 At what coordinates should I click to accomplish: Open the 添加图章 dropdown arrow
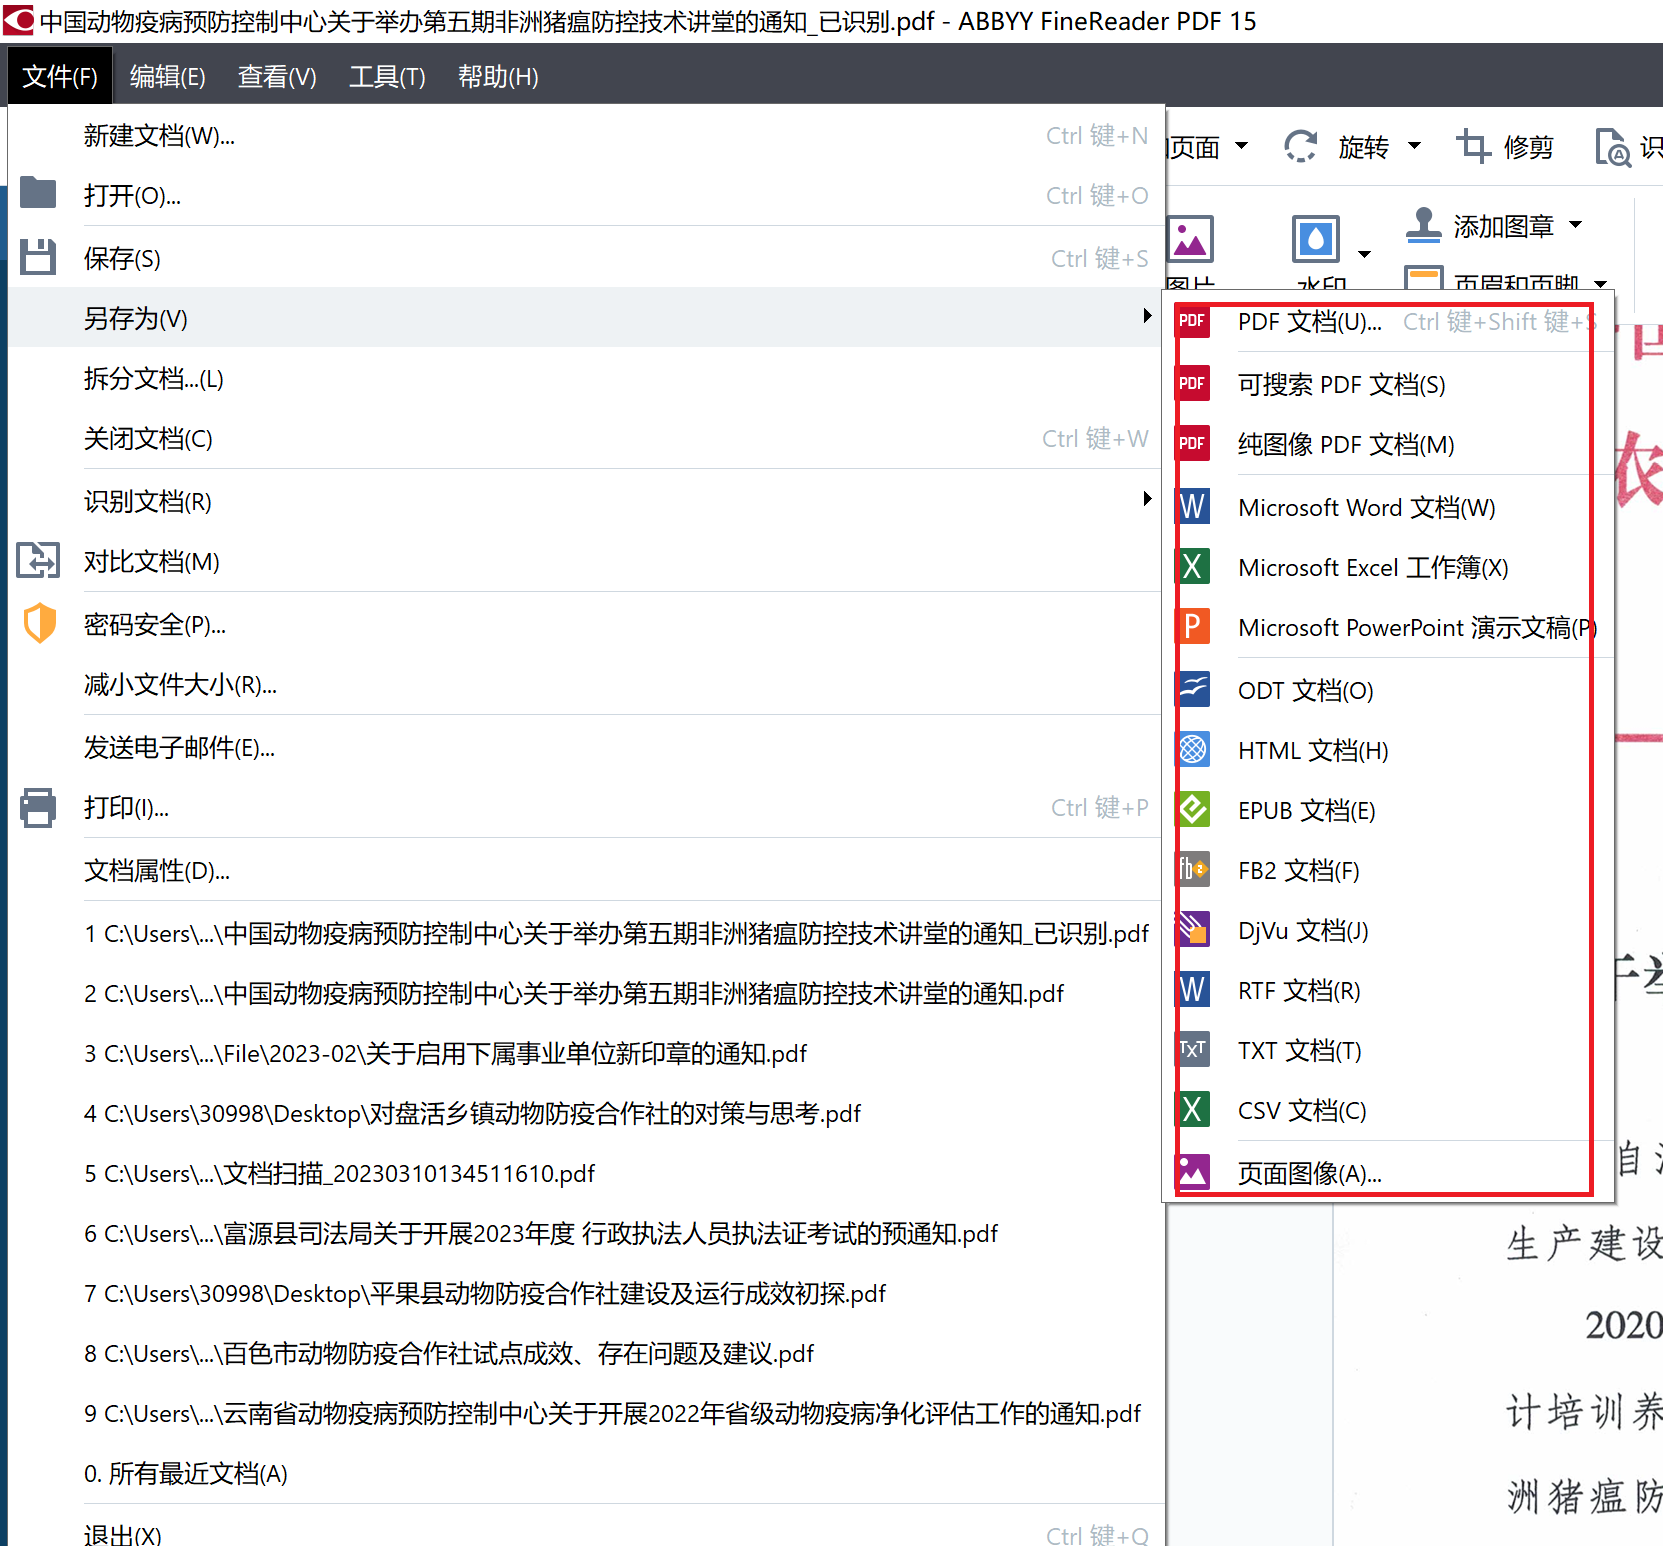point(1575,225)
